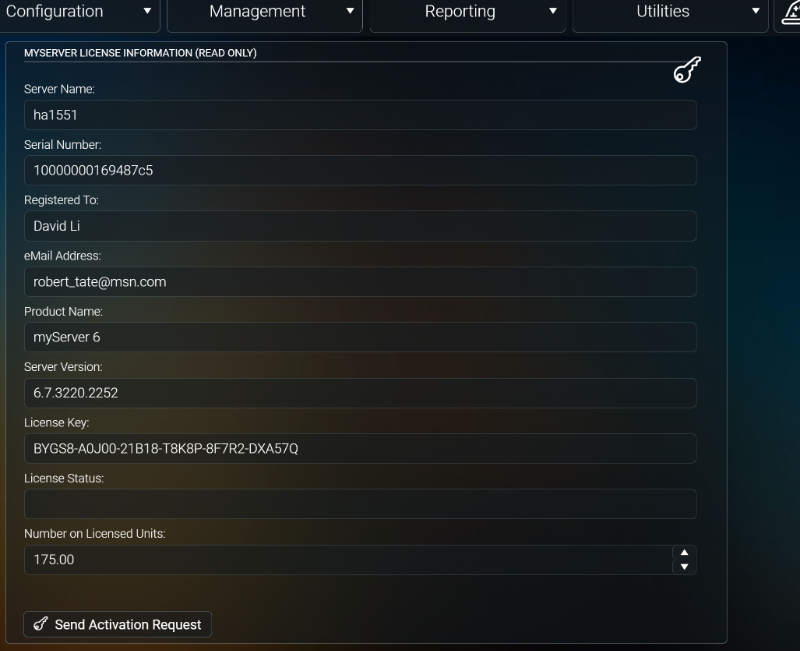Image resolution: width=800 pixels, height=651 pixels.
Task: Click the wizard hat icon beside Utilities
Action: (x=791, y=12)
